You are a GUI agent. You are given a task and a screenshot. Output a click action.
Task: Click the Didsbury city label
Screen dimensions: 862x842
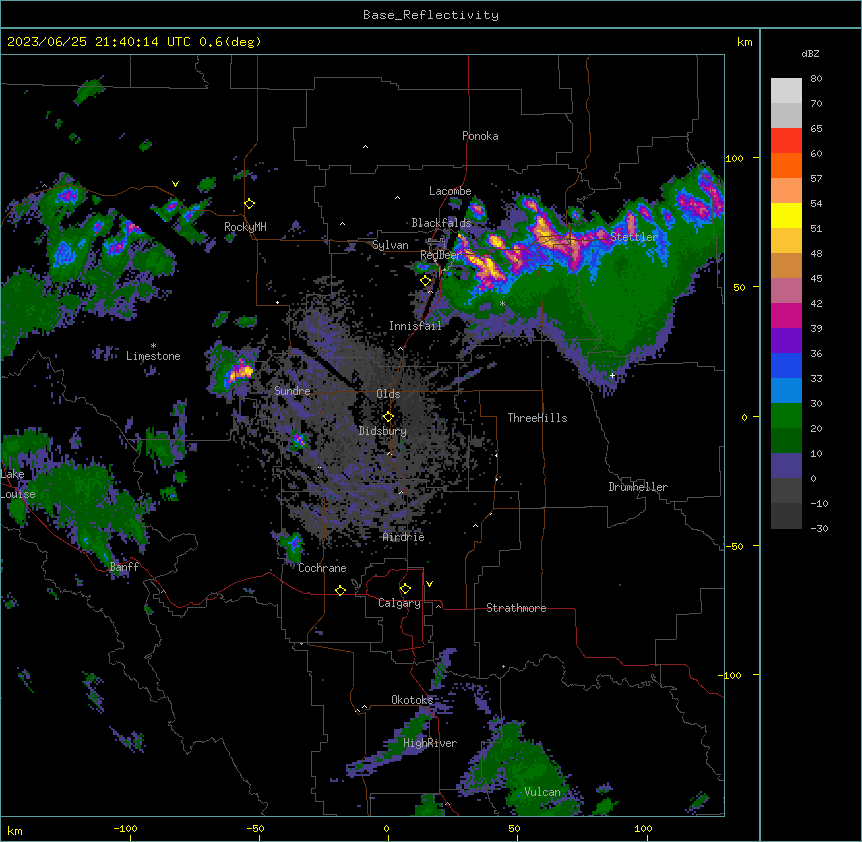(x=383, y=431)
